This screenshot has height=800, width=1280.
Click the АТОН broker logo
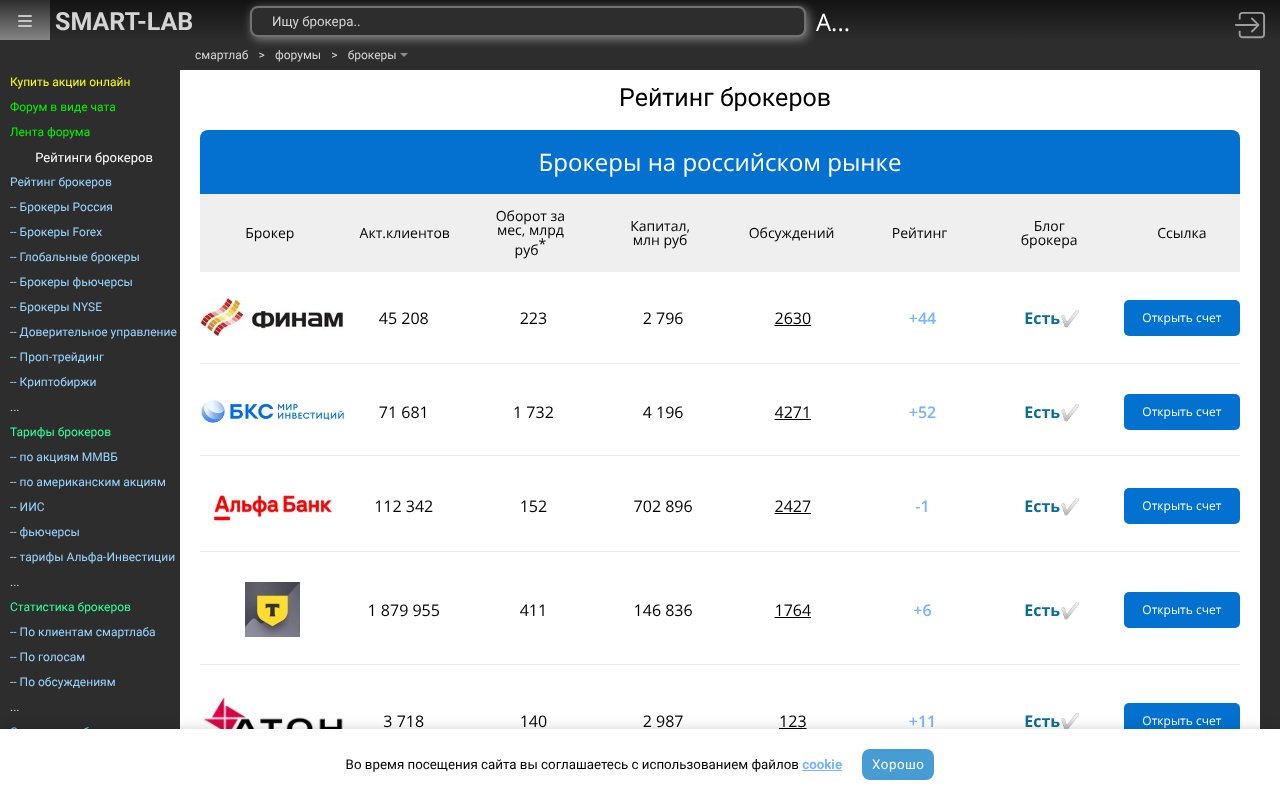272,720
